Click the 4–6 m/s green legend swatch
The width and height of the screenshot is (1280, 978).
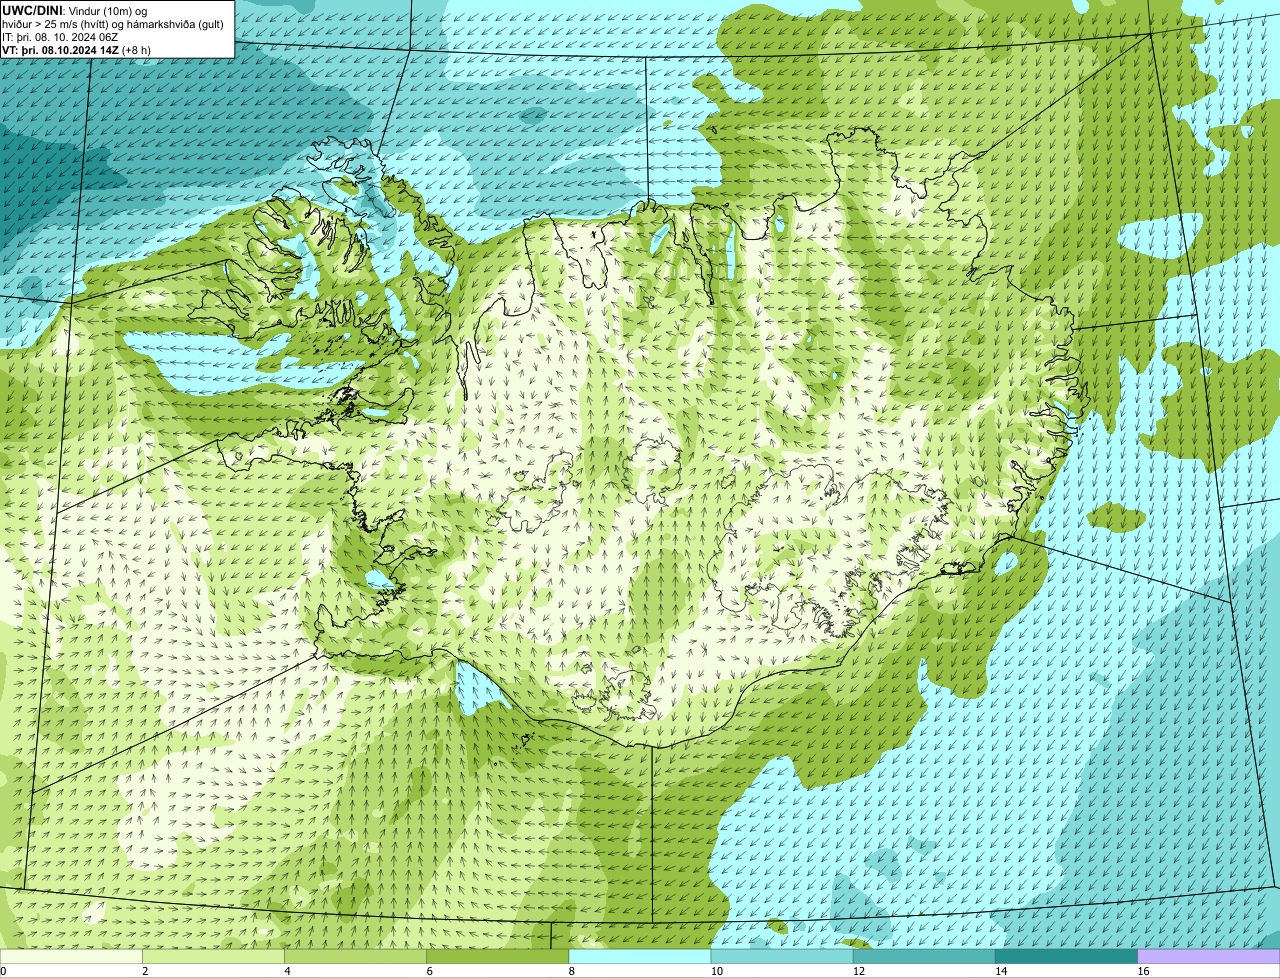pyautogui.click(x=356, y=957)
